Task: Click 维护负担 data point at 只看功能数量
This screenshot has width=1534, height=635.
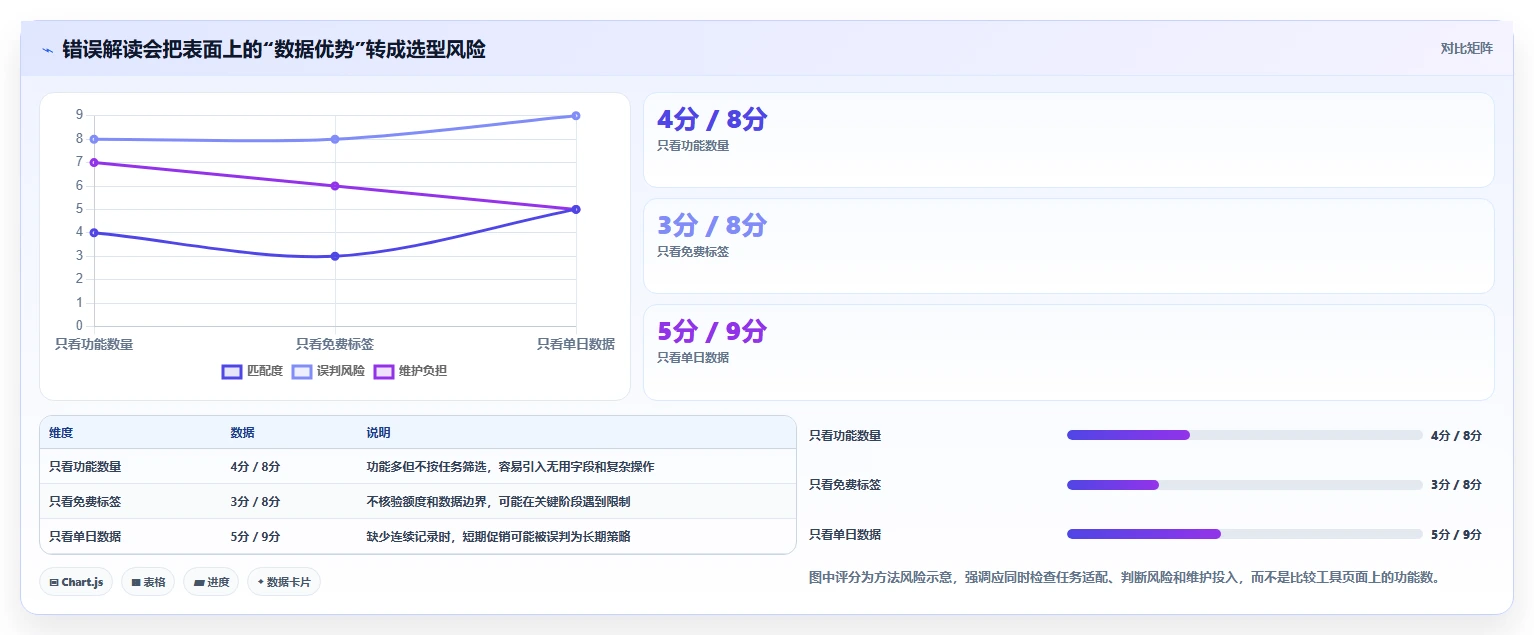Action: [94, 162]
